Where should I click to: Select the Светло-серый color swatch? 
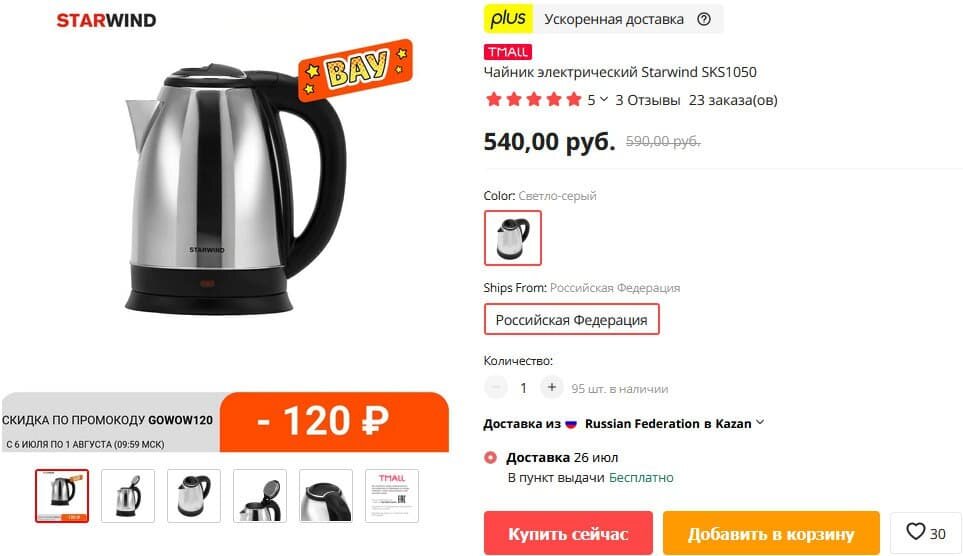click(x=513, y=238)
